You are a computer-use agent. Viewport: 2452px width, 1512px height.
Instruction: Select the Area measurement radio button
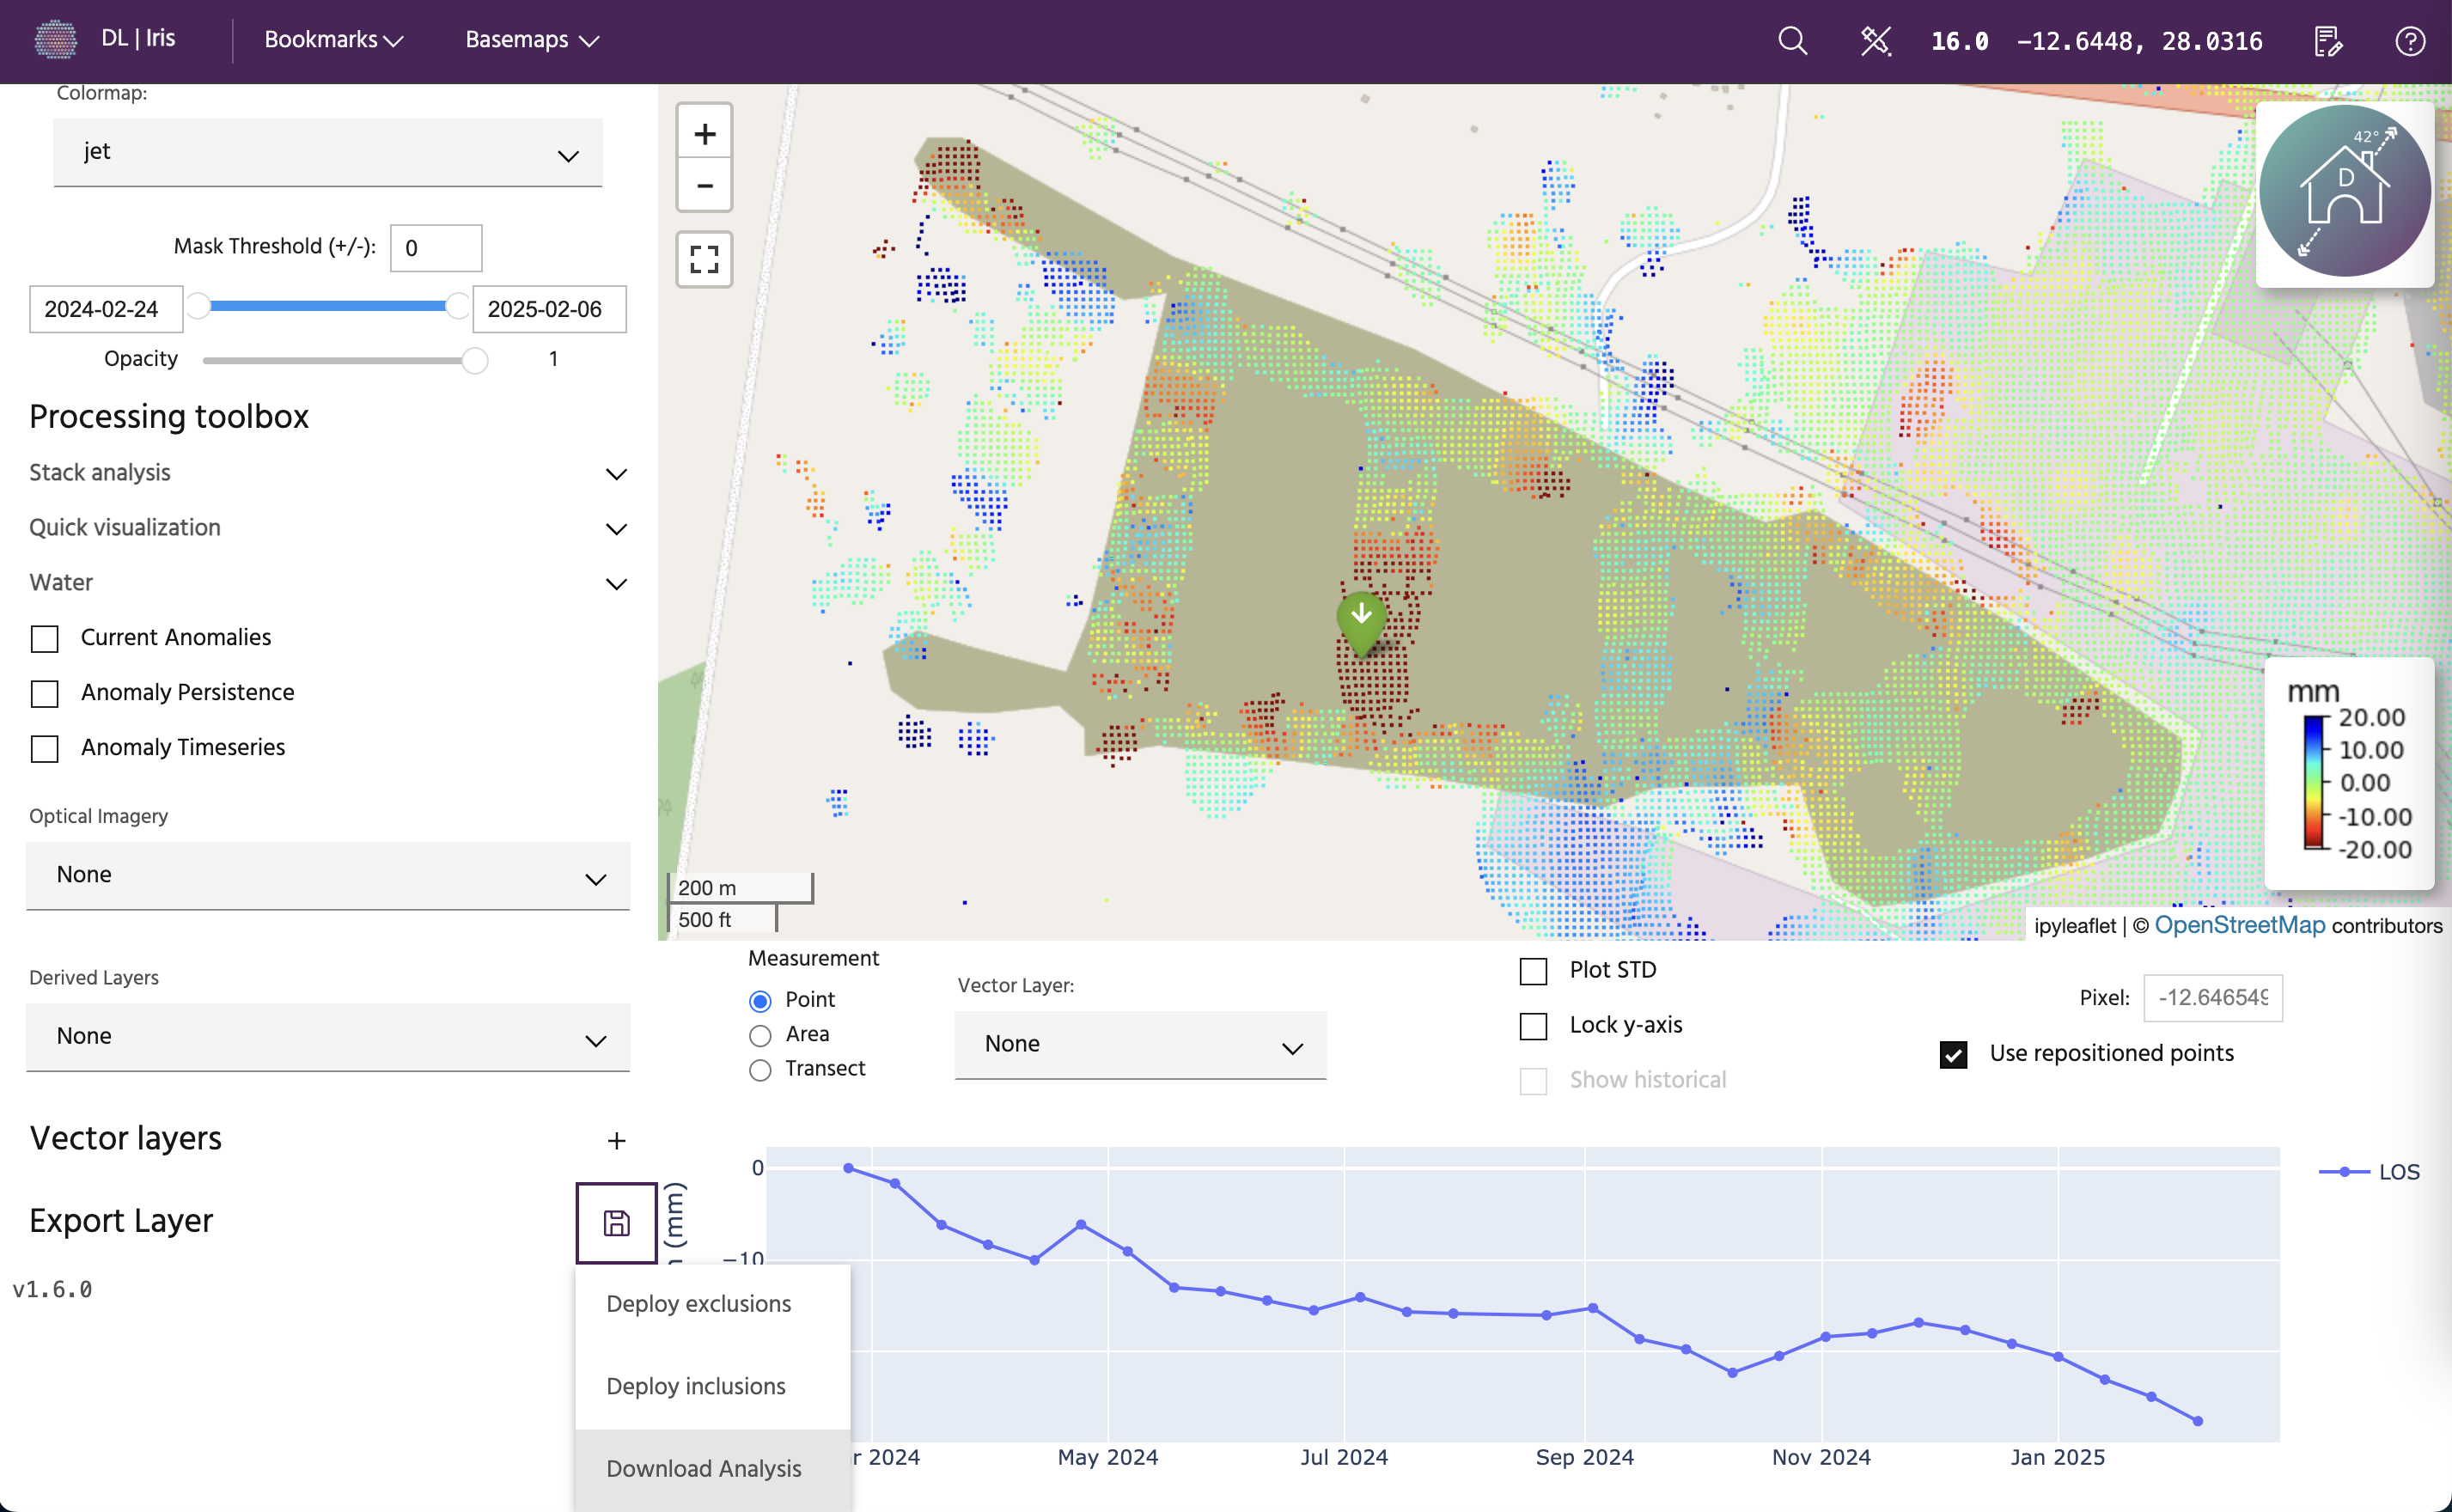coord(760,1035)
